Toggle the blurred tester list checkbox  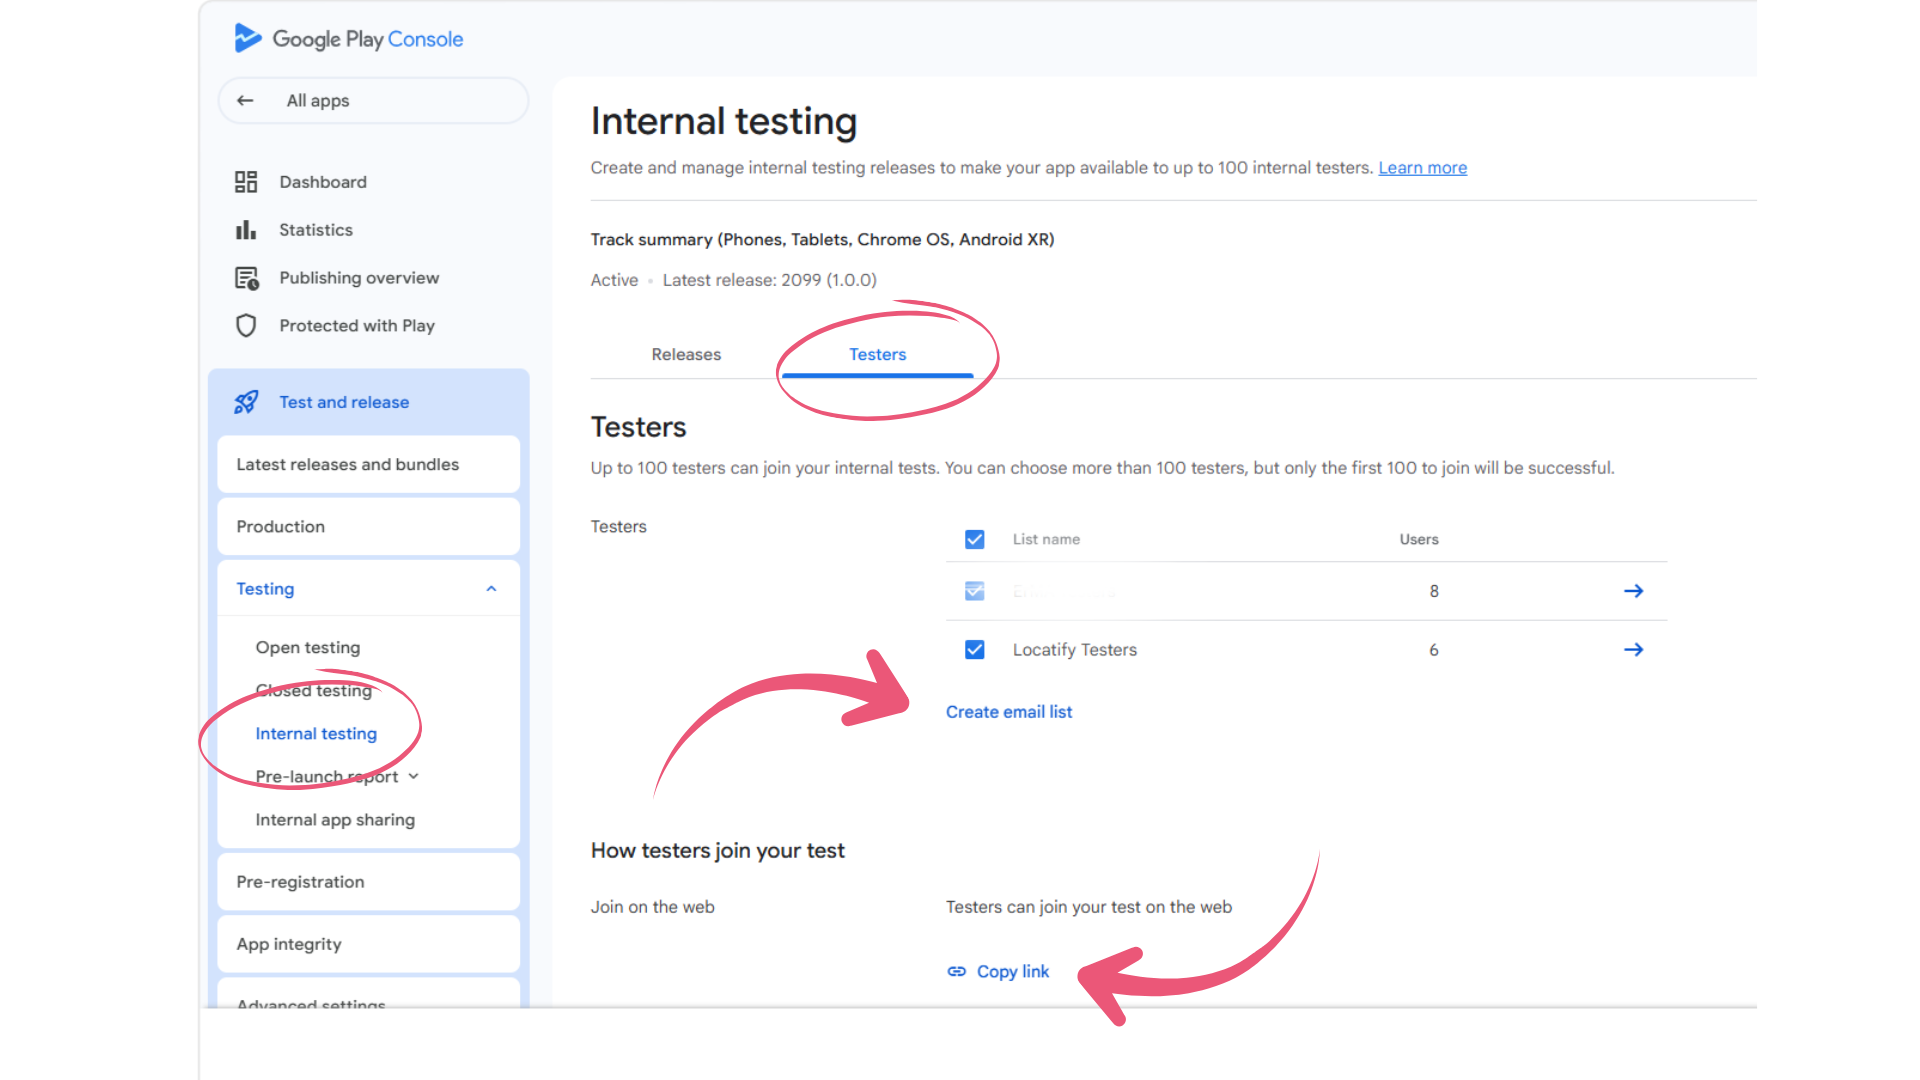coord(975,591)
